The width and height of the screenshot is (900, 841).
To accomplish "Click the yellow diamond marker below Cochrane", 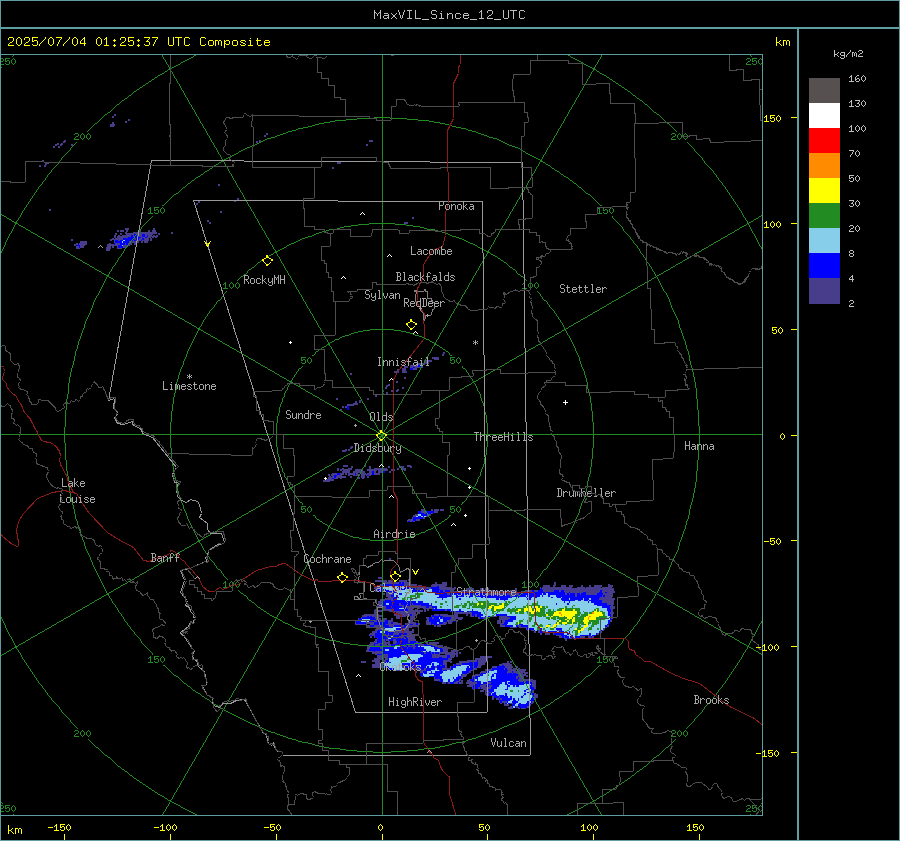I will click(x=342, y=577).
